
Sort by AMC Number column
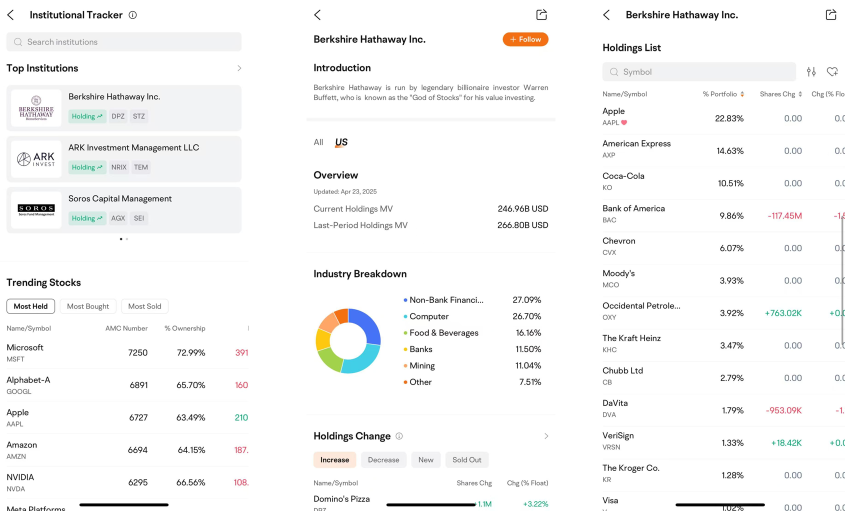point(126,328)
